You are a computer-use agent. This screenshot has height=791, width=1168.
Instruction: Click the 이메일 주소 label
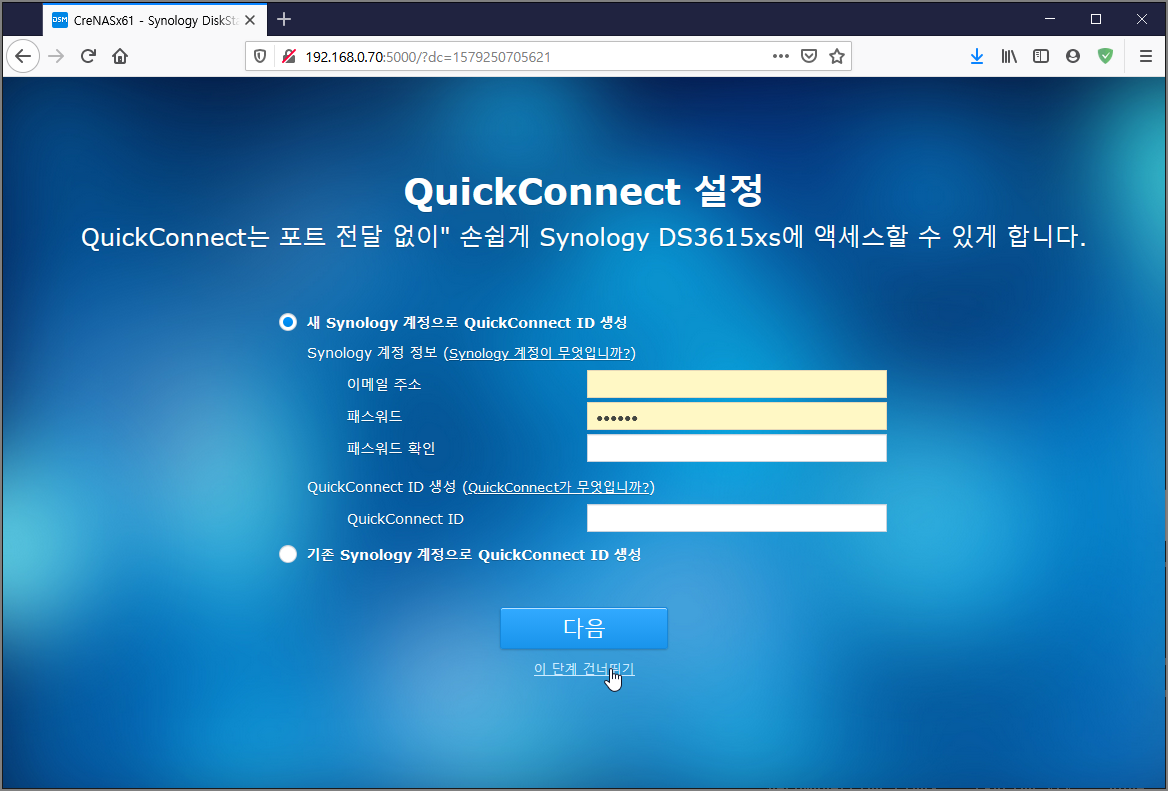[x=384, y=384]
